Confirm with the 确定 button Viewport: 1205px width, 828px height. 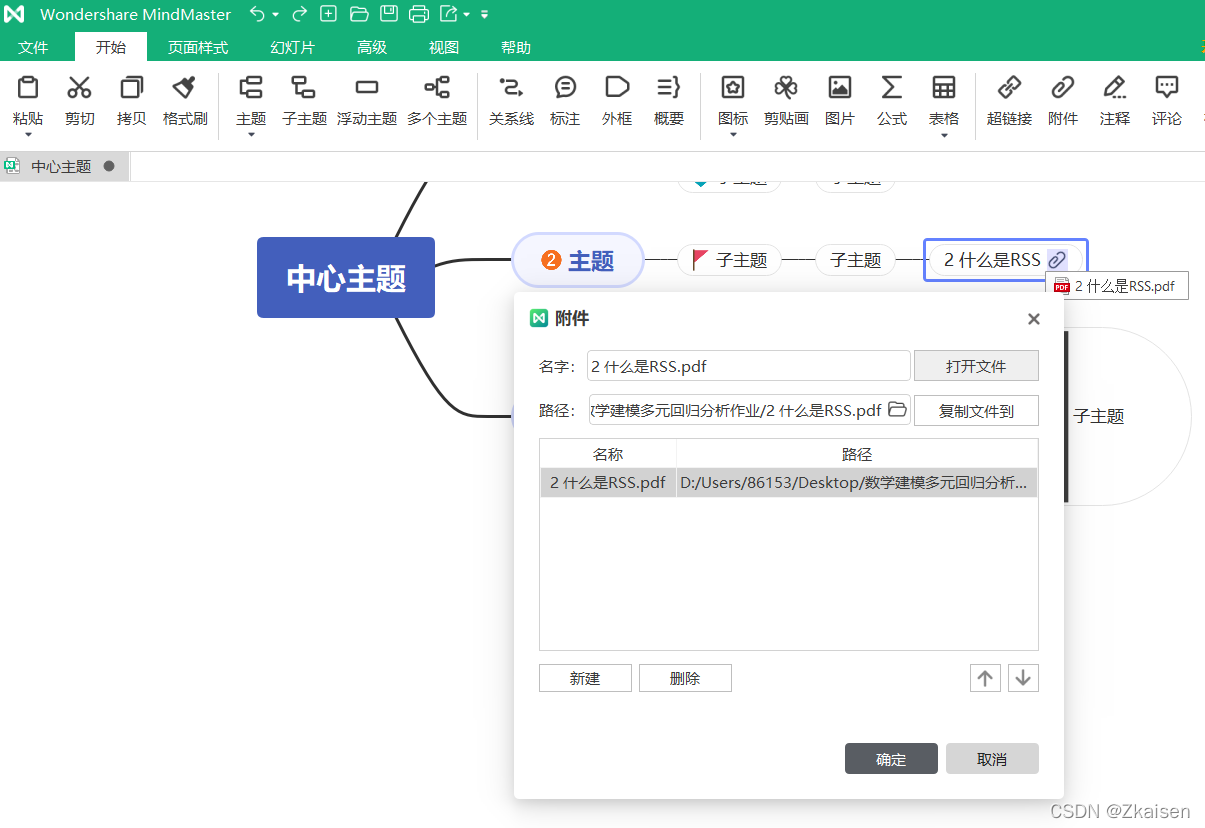(891, 759)
